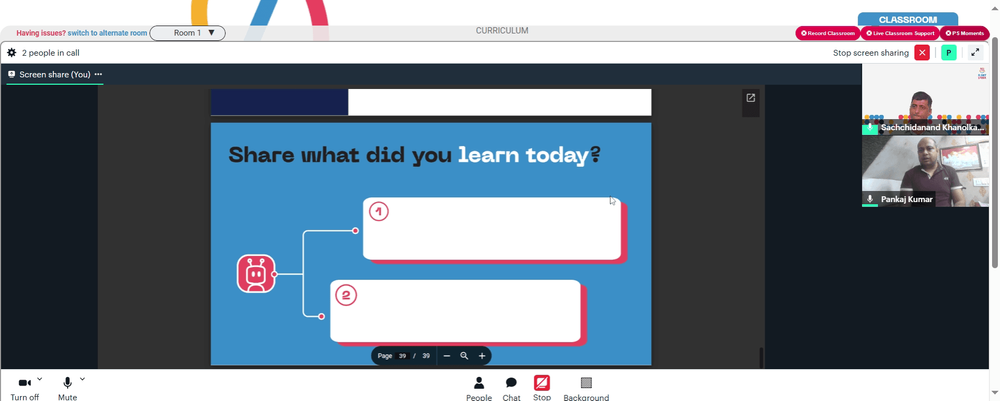Turn off the camera

tap(24, 388)
